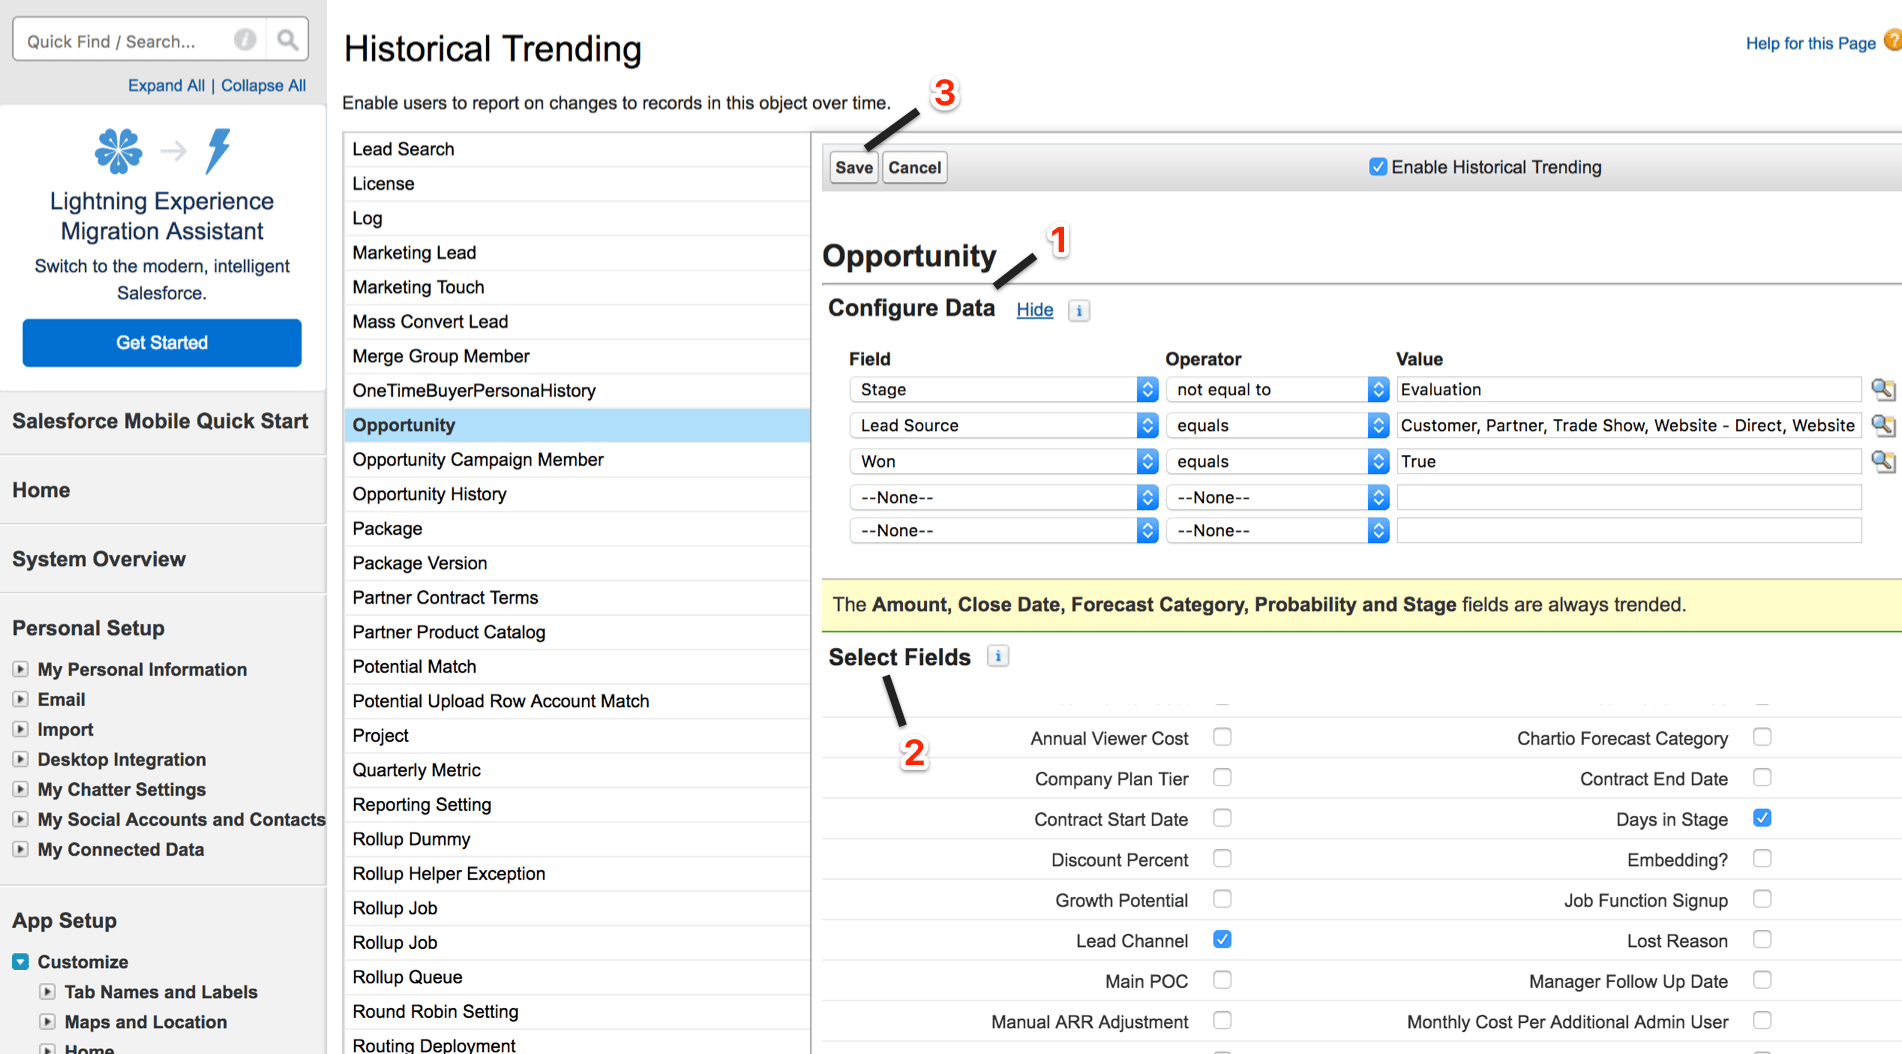Uncheck the Days in Stage checkbox

1762,818
